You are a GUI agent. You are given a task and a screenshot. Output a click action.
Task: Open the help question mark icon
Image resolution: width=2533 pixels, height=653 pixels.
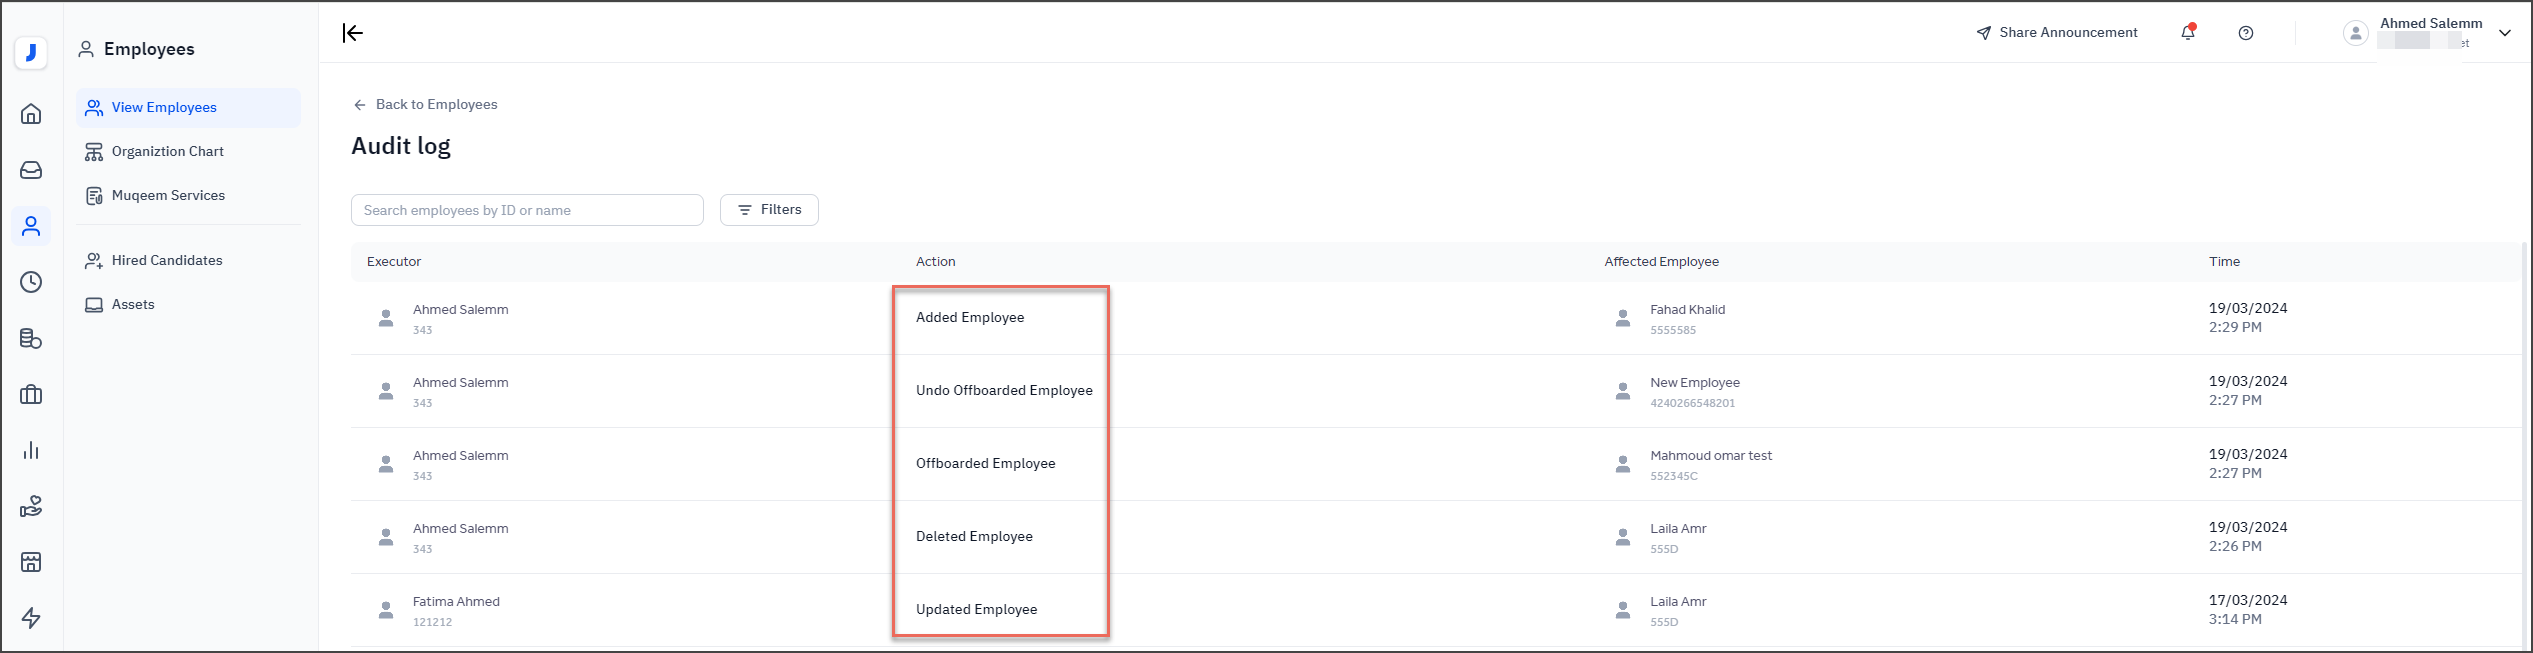(2245, 33)
